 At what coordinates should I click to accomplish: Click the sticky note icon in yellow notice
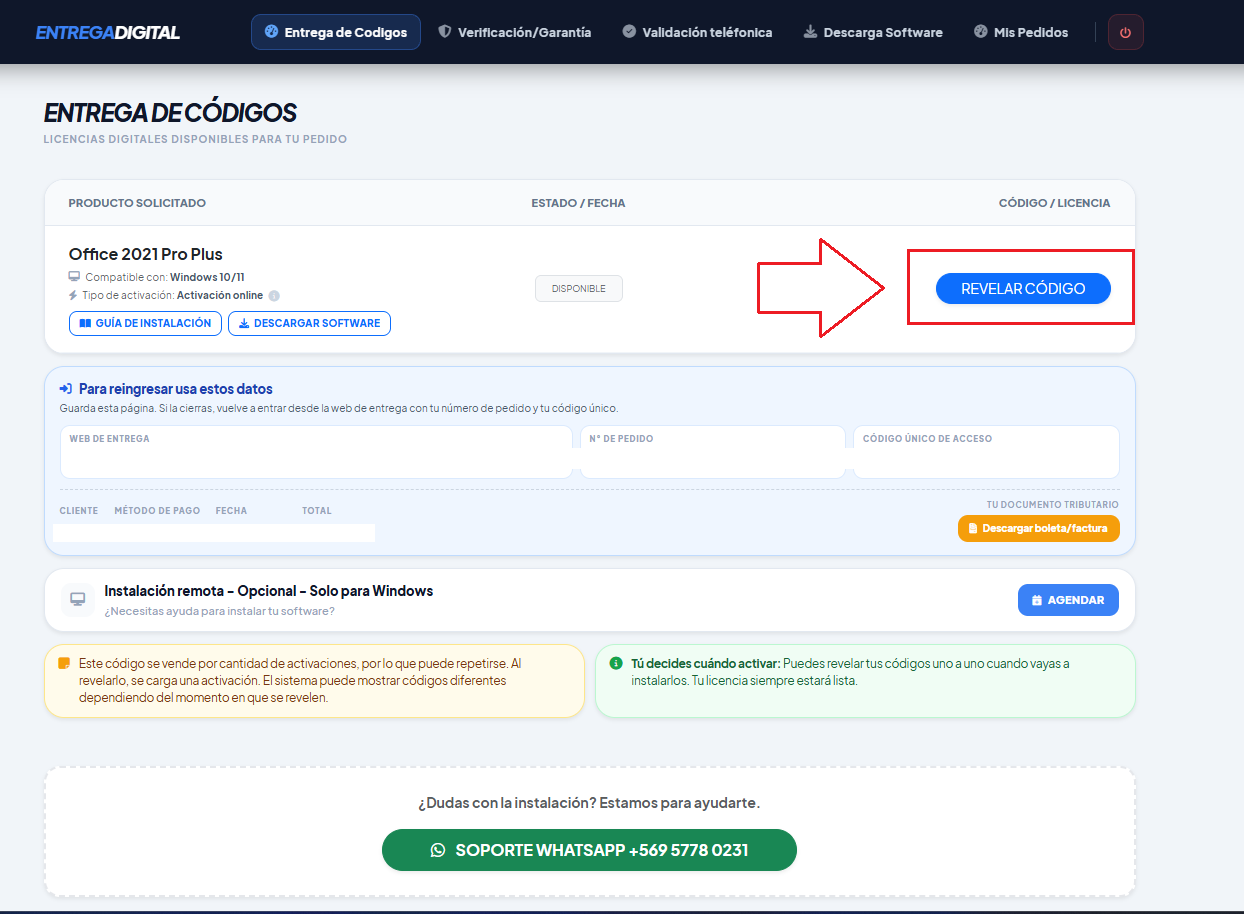pyautogui.click(x=64, y=663)
